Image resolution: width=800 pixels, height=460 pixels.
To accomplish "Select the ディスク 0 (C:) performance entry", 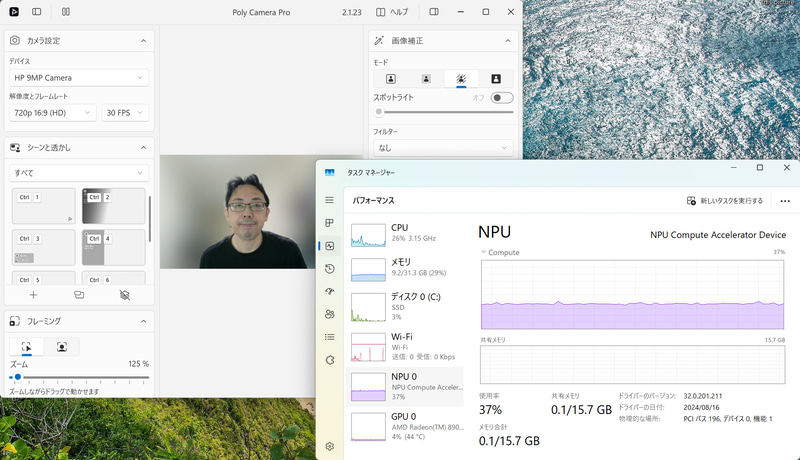I will point(405,306).
